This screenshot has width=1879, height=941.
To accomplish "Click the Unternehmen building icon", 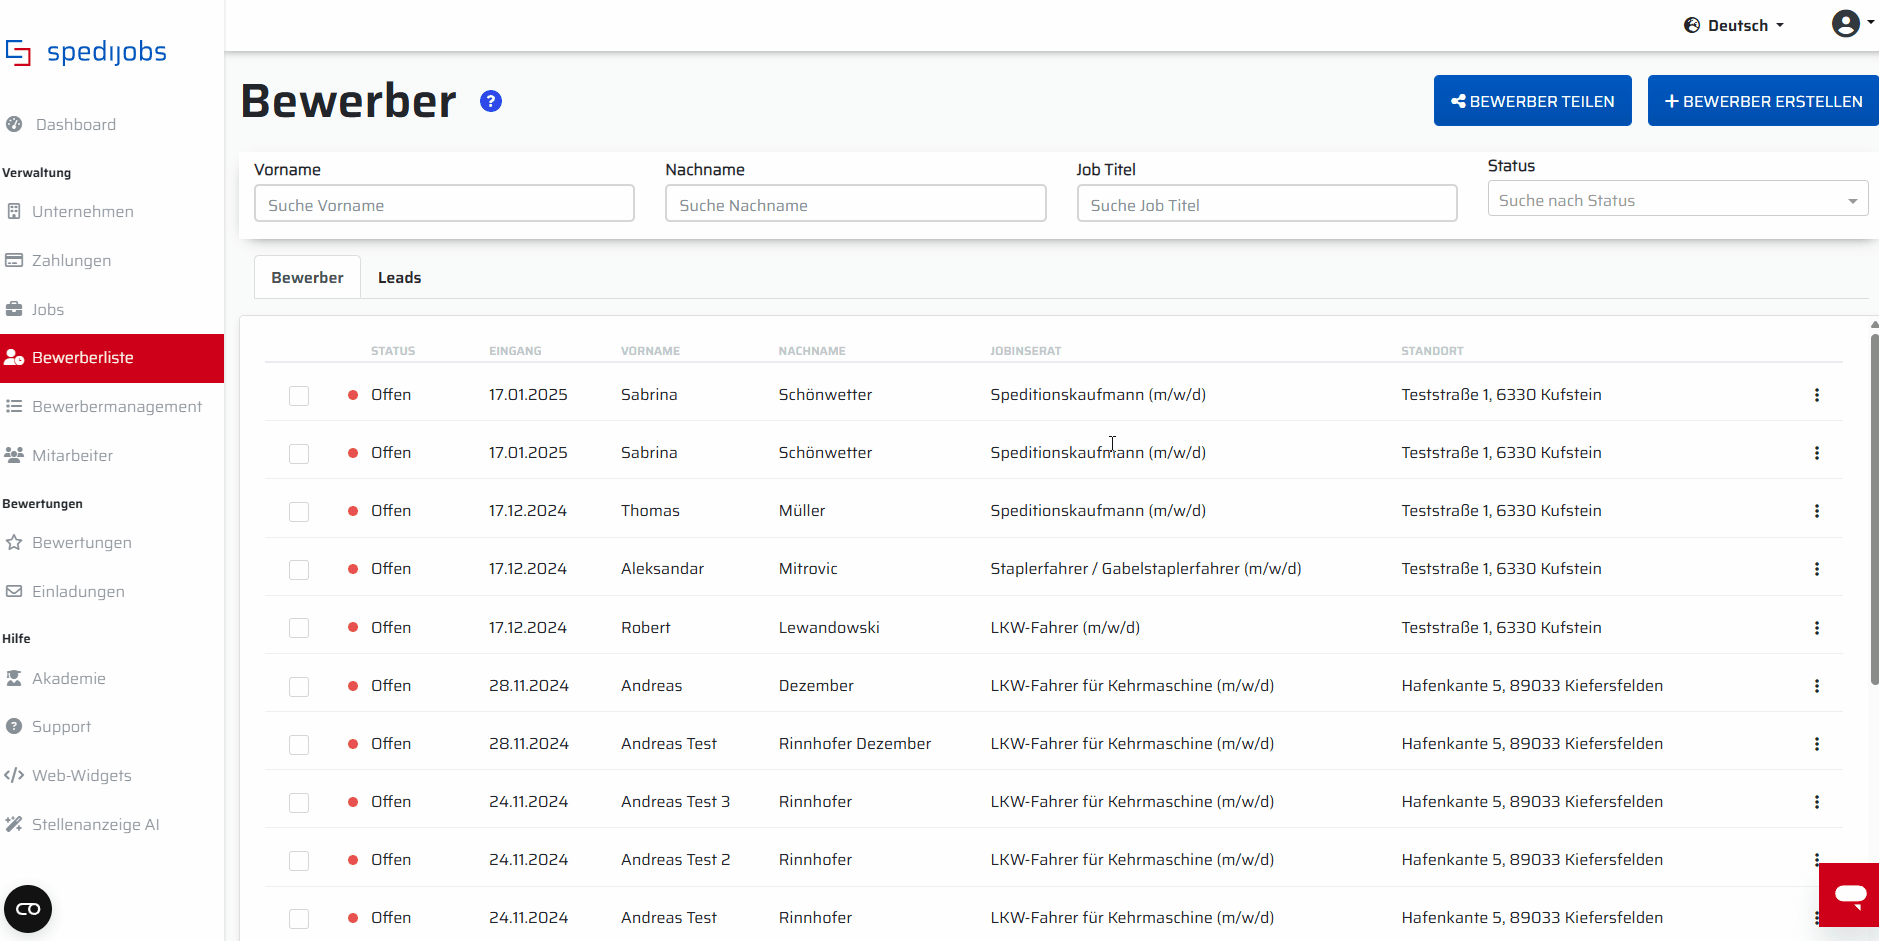I will pyautogui.click(x=14, y=211).
